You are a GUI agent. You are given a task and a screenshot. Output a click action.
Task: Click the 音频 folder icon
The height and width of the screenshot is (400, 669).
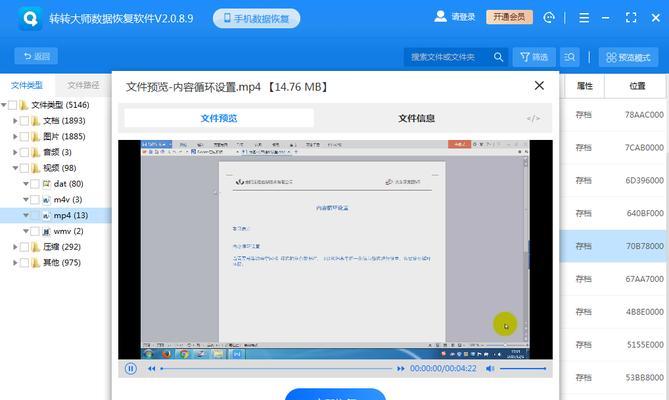[36, 152]
